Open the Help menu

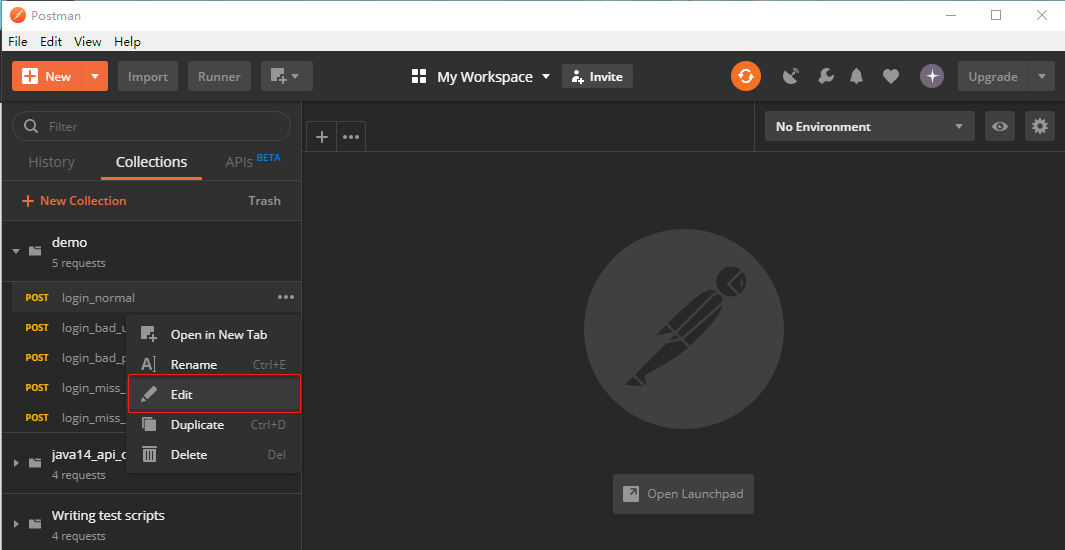127,41
